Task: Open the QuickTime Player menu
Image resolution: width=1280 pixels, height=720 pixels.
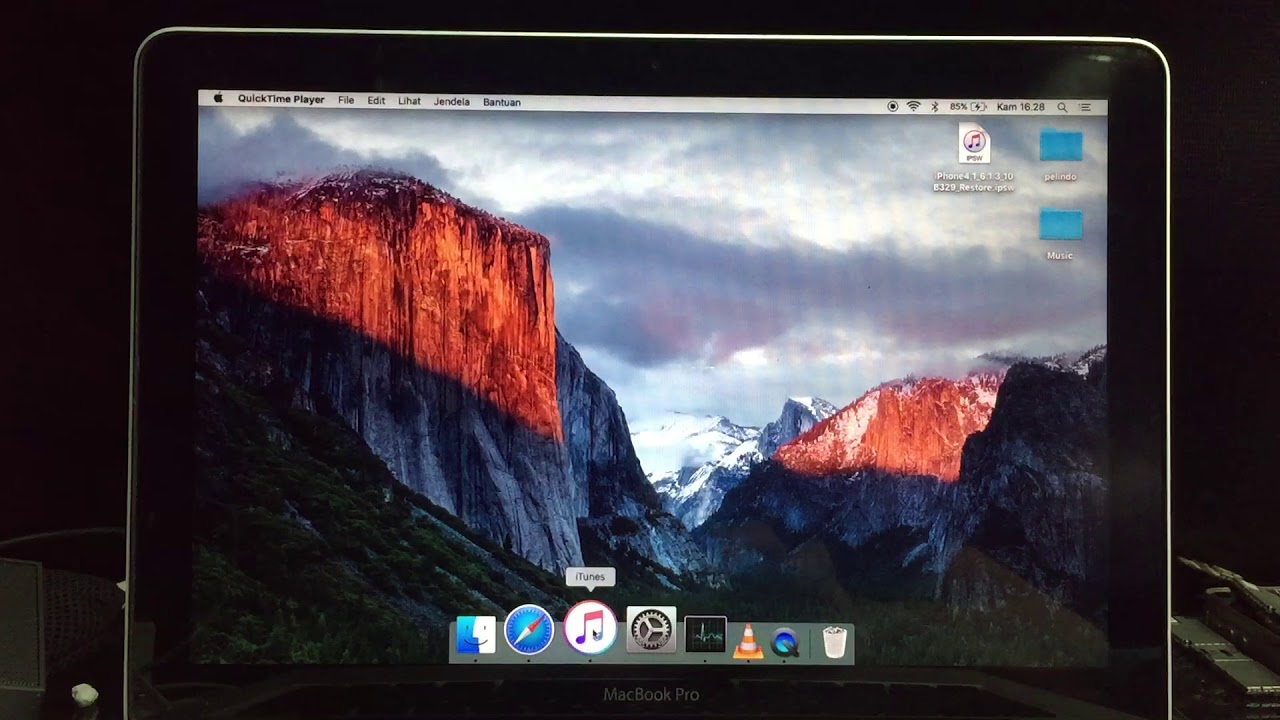Action: pos(281,101)
